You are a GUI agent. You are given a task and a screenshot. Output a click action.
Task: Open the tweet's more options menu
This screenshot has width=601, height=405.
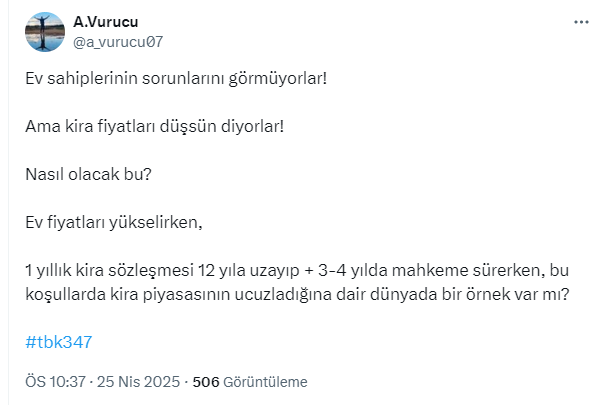click(581, 22)
